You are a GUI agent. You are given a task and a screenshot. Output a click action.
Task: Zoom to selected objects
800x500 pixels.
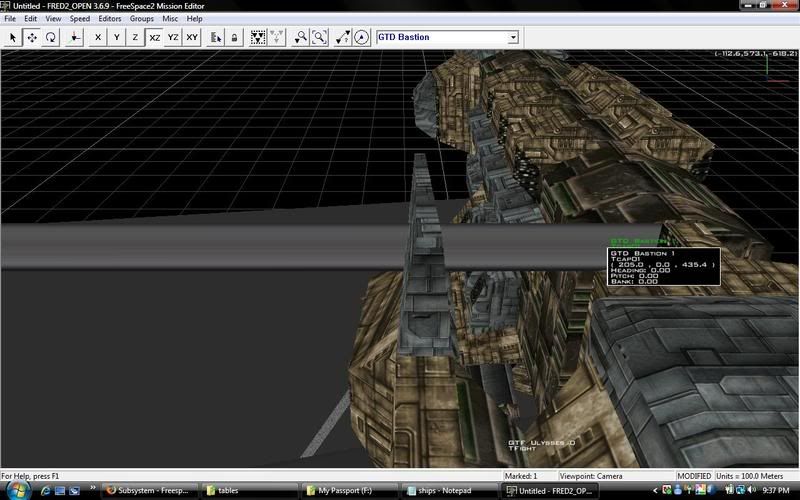[301, 37]
